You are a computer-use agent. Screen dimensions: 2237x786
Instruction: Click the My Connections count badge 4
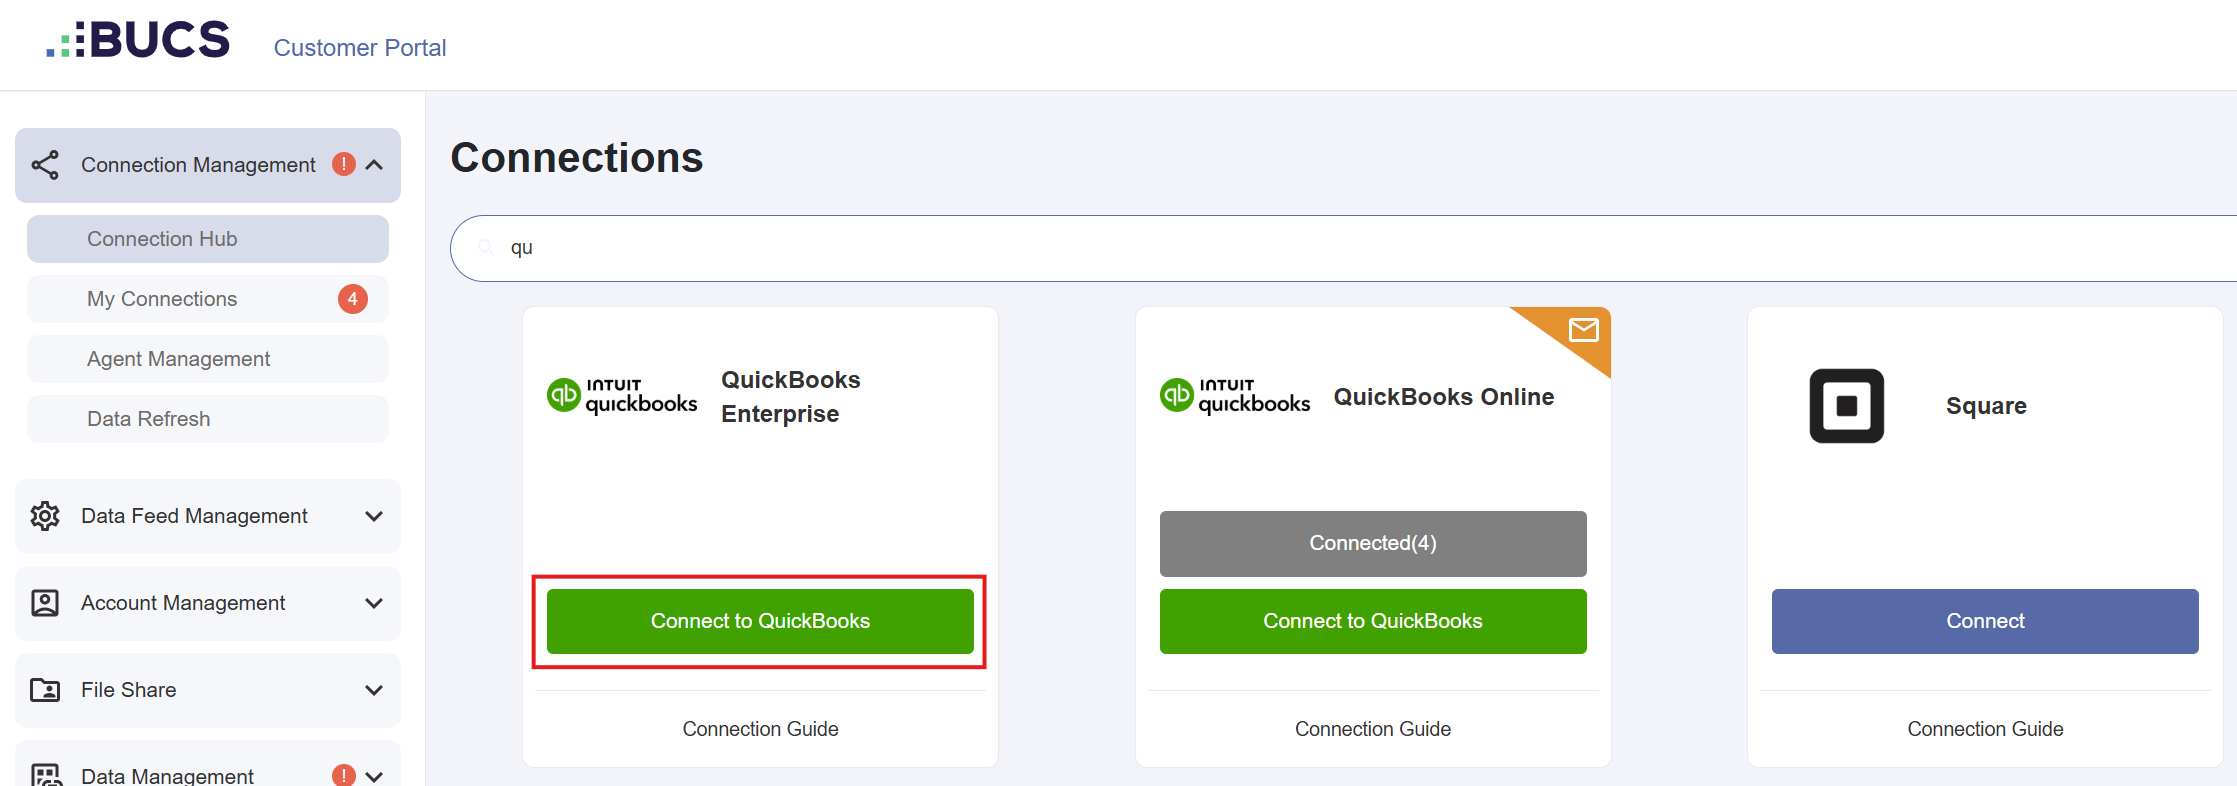coord(353,299)
